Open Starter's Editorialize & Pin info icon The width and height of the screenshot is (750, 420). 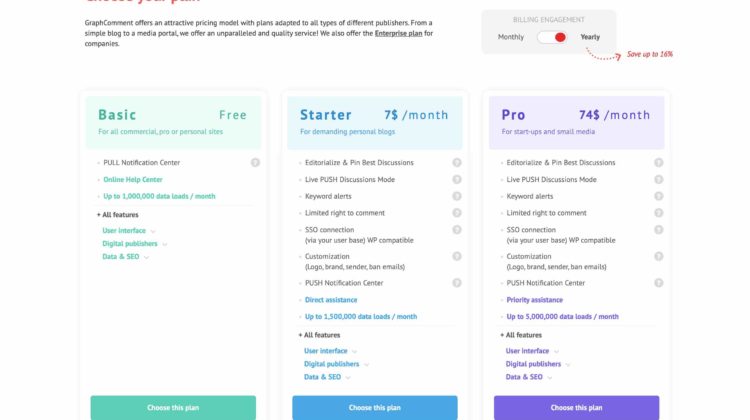coord(457,163)
